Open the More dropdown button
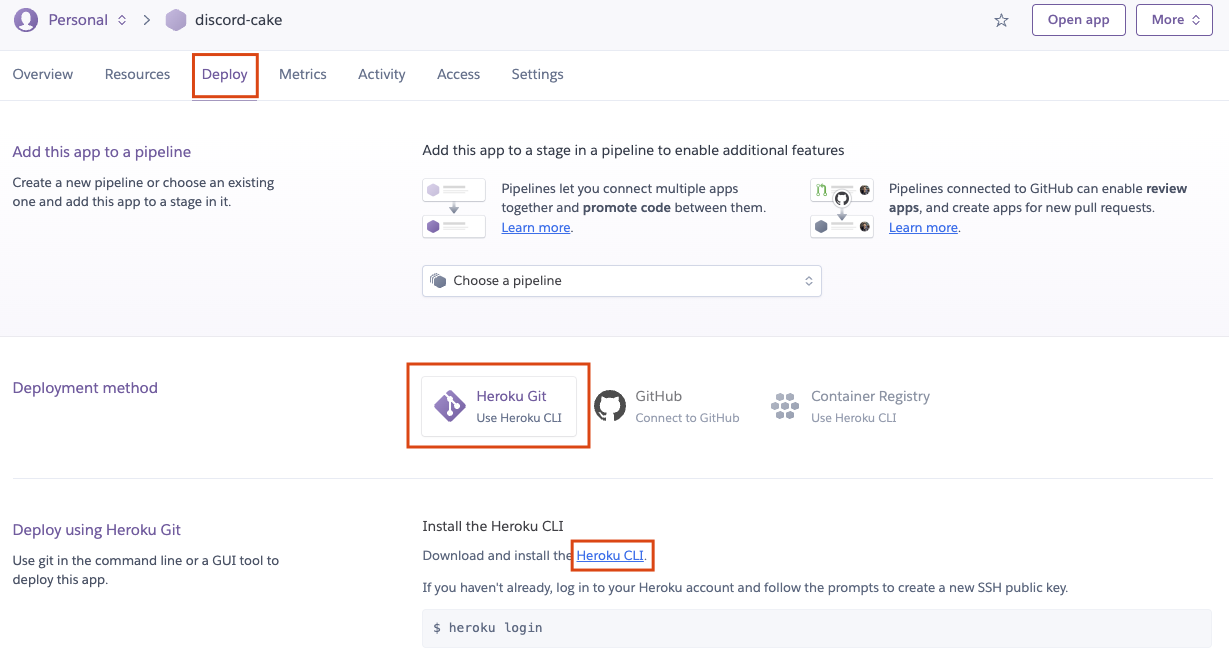The width and height of the screenshot is (1229, 663). pos(1174,20)
